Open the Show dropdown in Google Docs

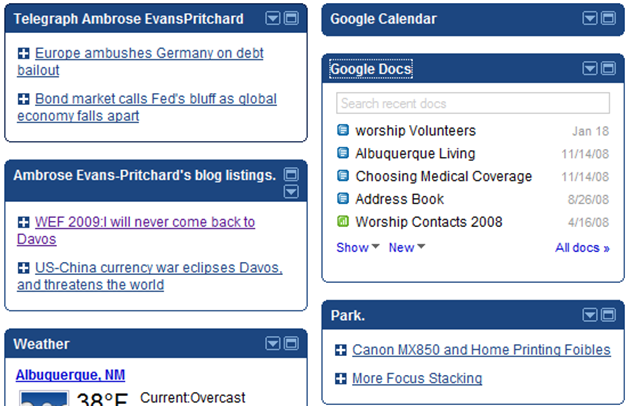[x=358, y=247]
